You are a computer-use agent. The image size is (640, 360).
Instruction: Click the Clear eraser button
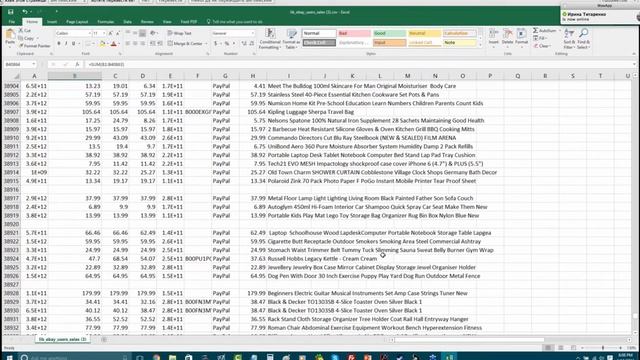542,46
